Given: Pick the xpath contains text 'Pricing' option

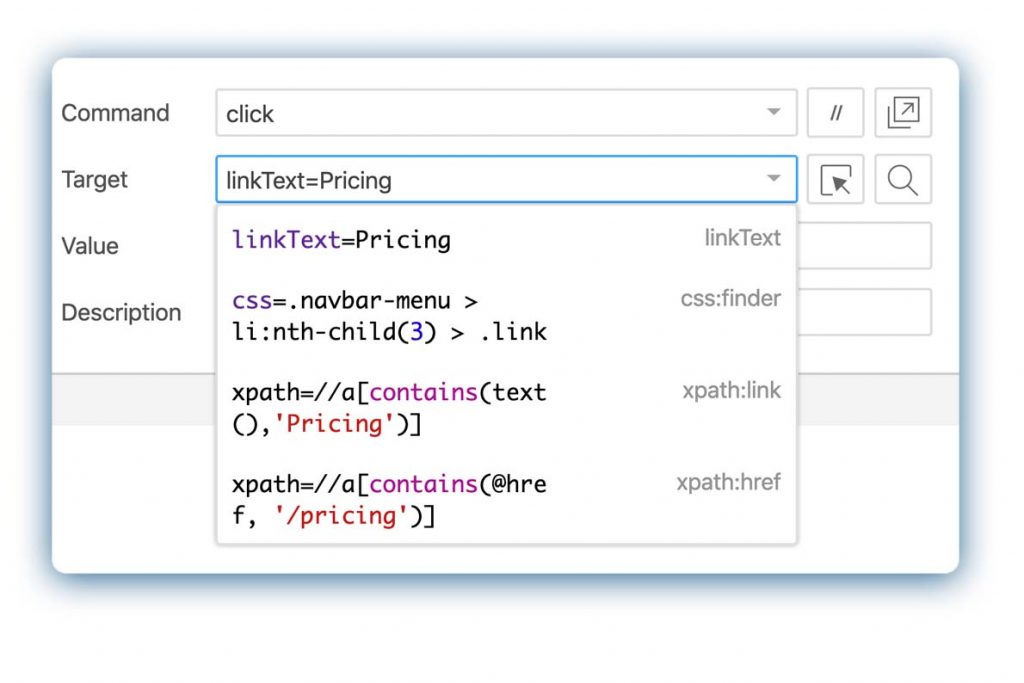Looking at the screenshot, I should point(390,408).
